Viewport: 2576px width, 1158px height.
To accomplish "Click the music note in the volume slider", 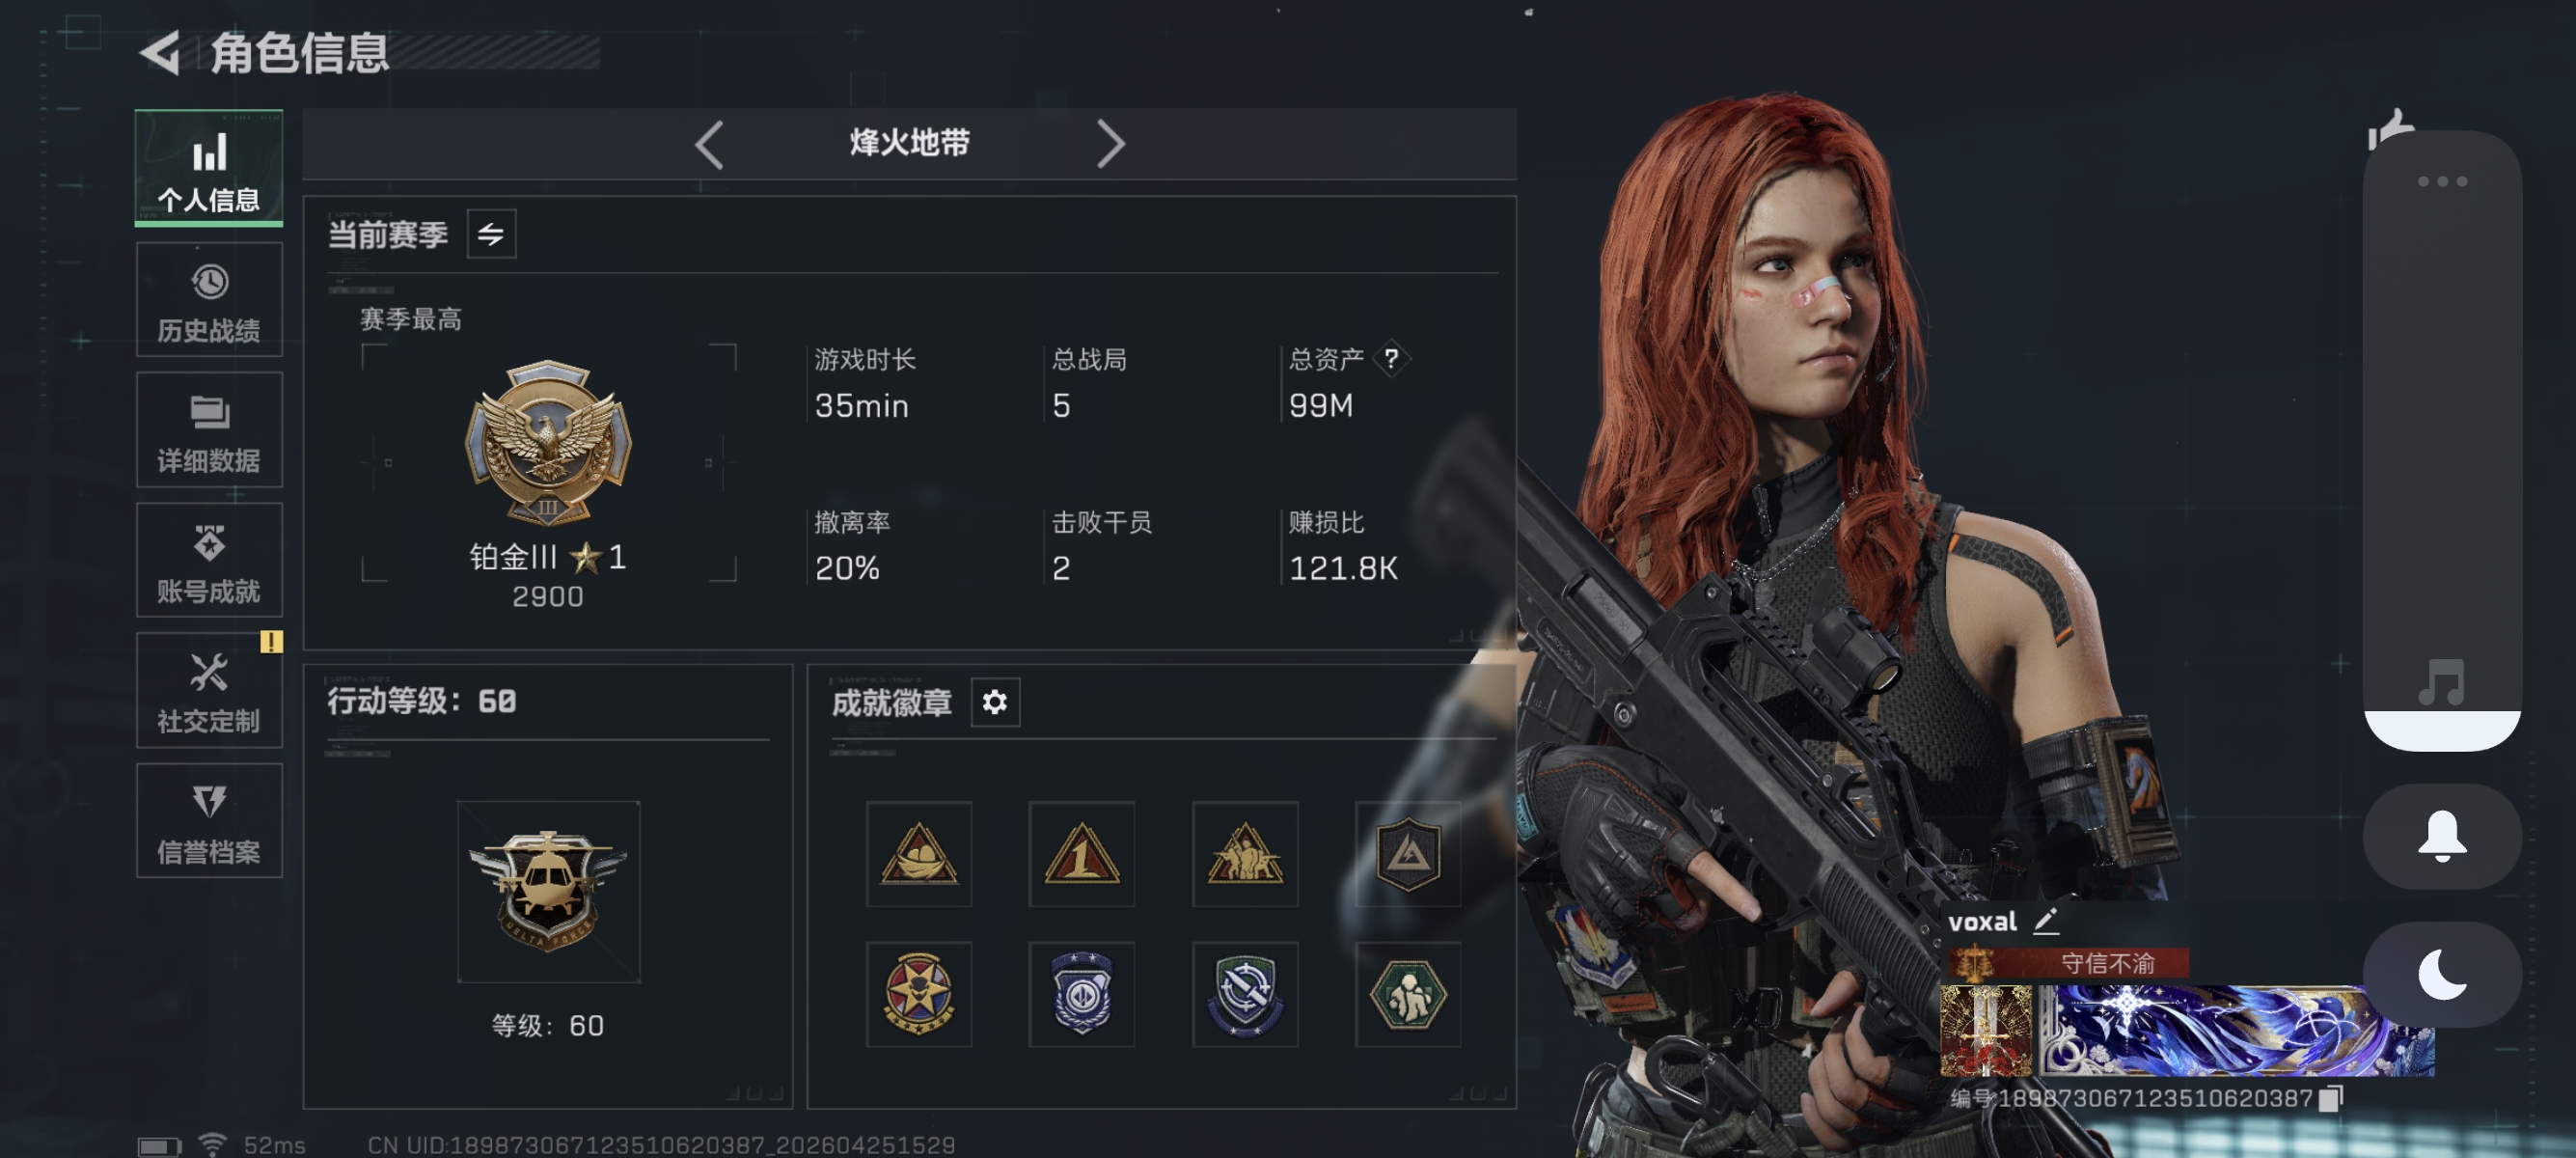I will [2441, 683].
